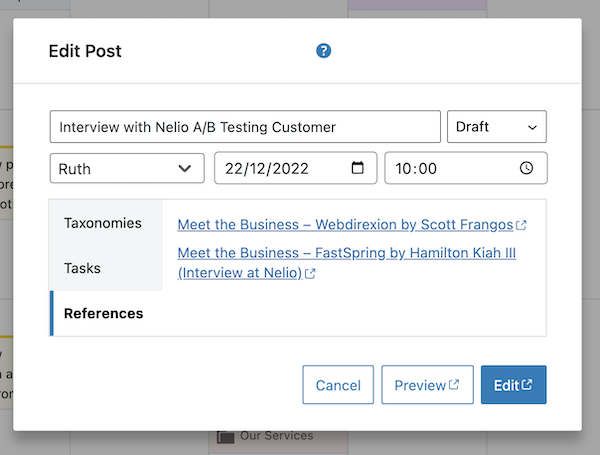Click the blue help question mark icon
This screenshot has height=455, width=600.
pyautogui.click(x=323, y=51)
